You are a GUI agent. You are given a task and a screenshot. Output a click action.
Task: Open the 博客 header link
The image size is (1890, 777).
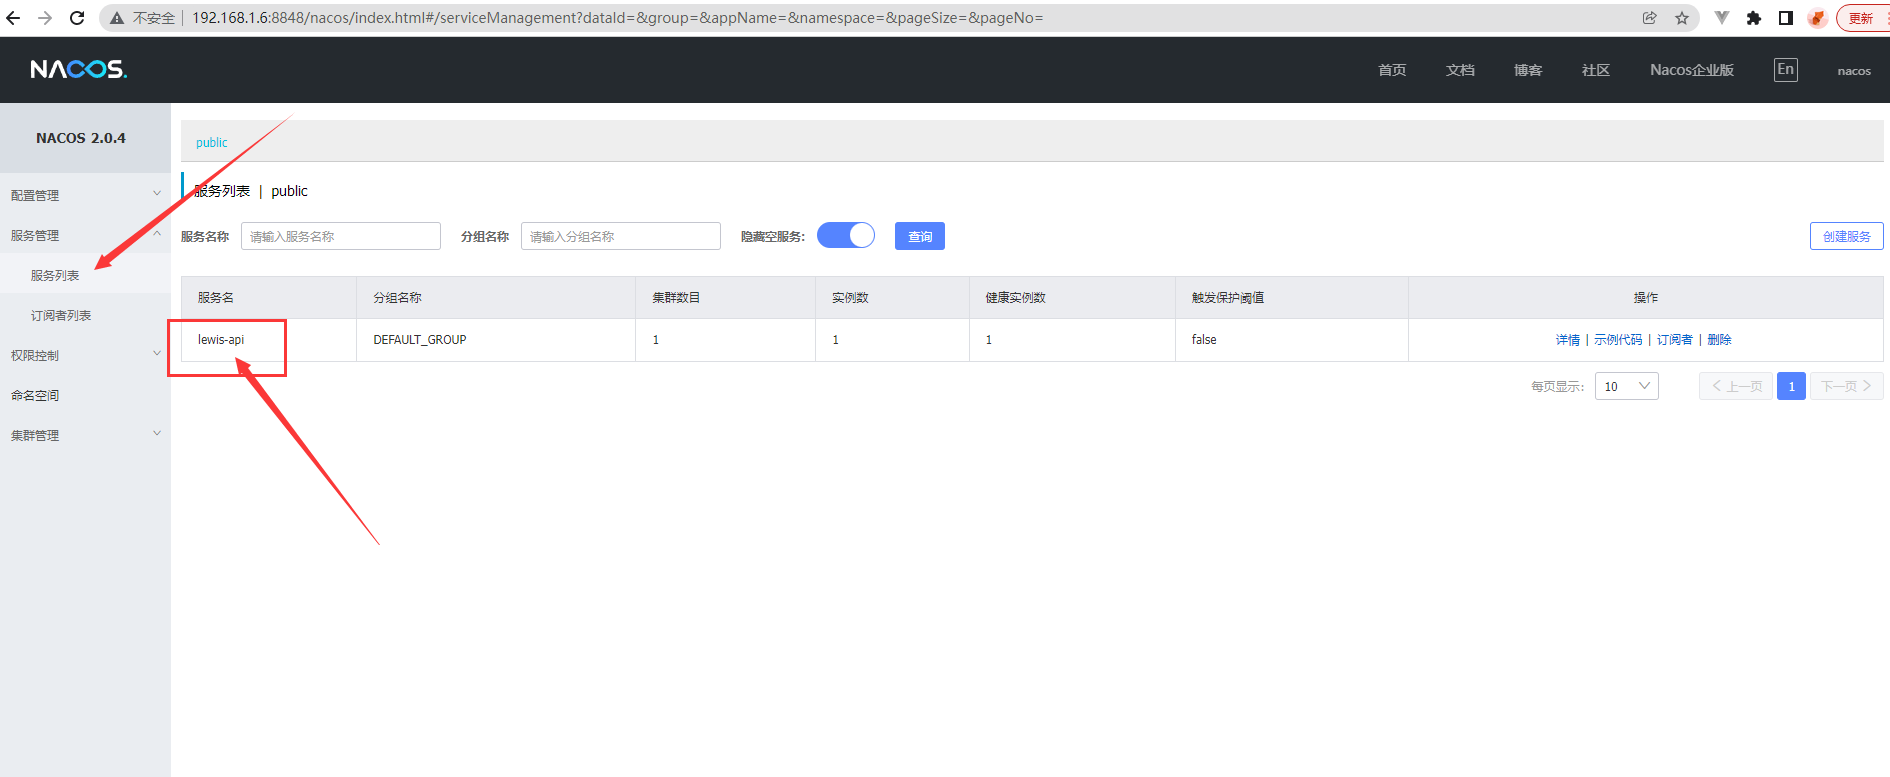pyautogui.click(x=1528, y=70)
